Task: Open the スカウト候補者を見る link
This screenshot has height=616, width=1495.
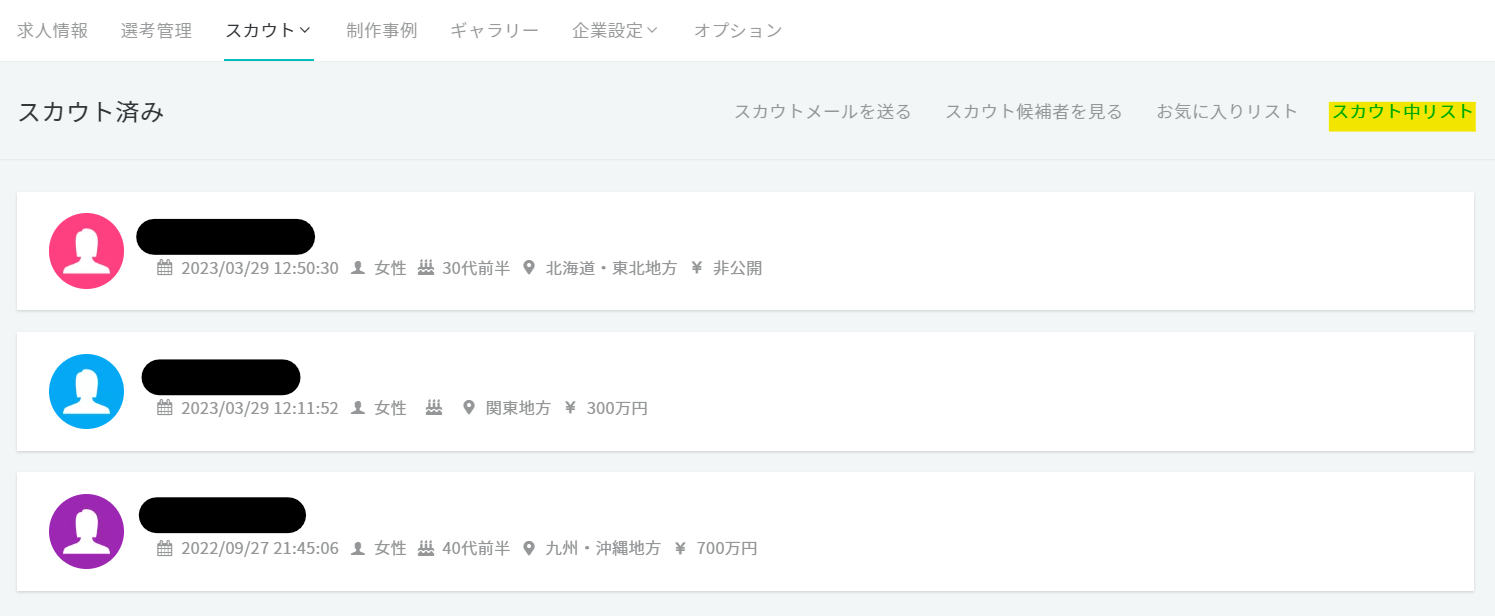Action: coord(1034,112)
